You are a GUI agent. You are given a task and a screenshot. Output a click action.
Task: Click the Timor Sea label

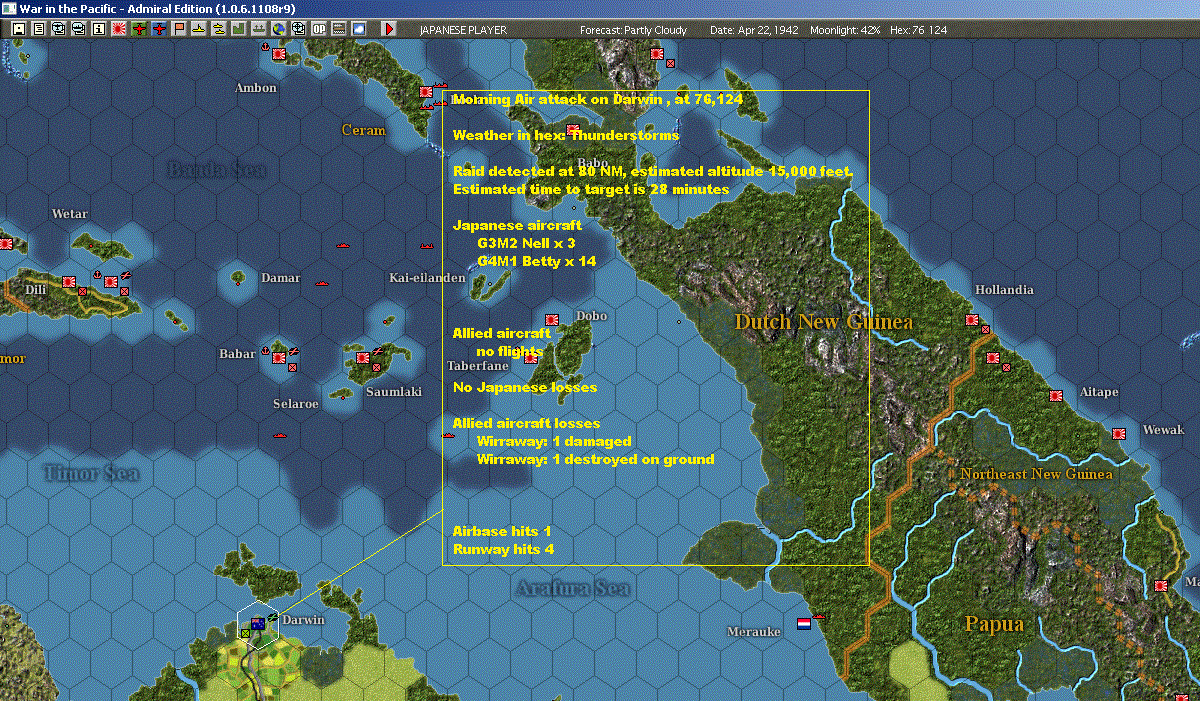[91, 473]
